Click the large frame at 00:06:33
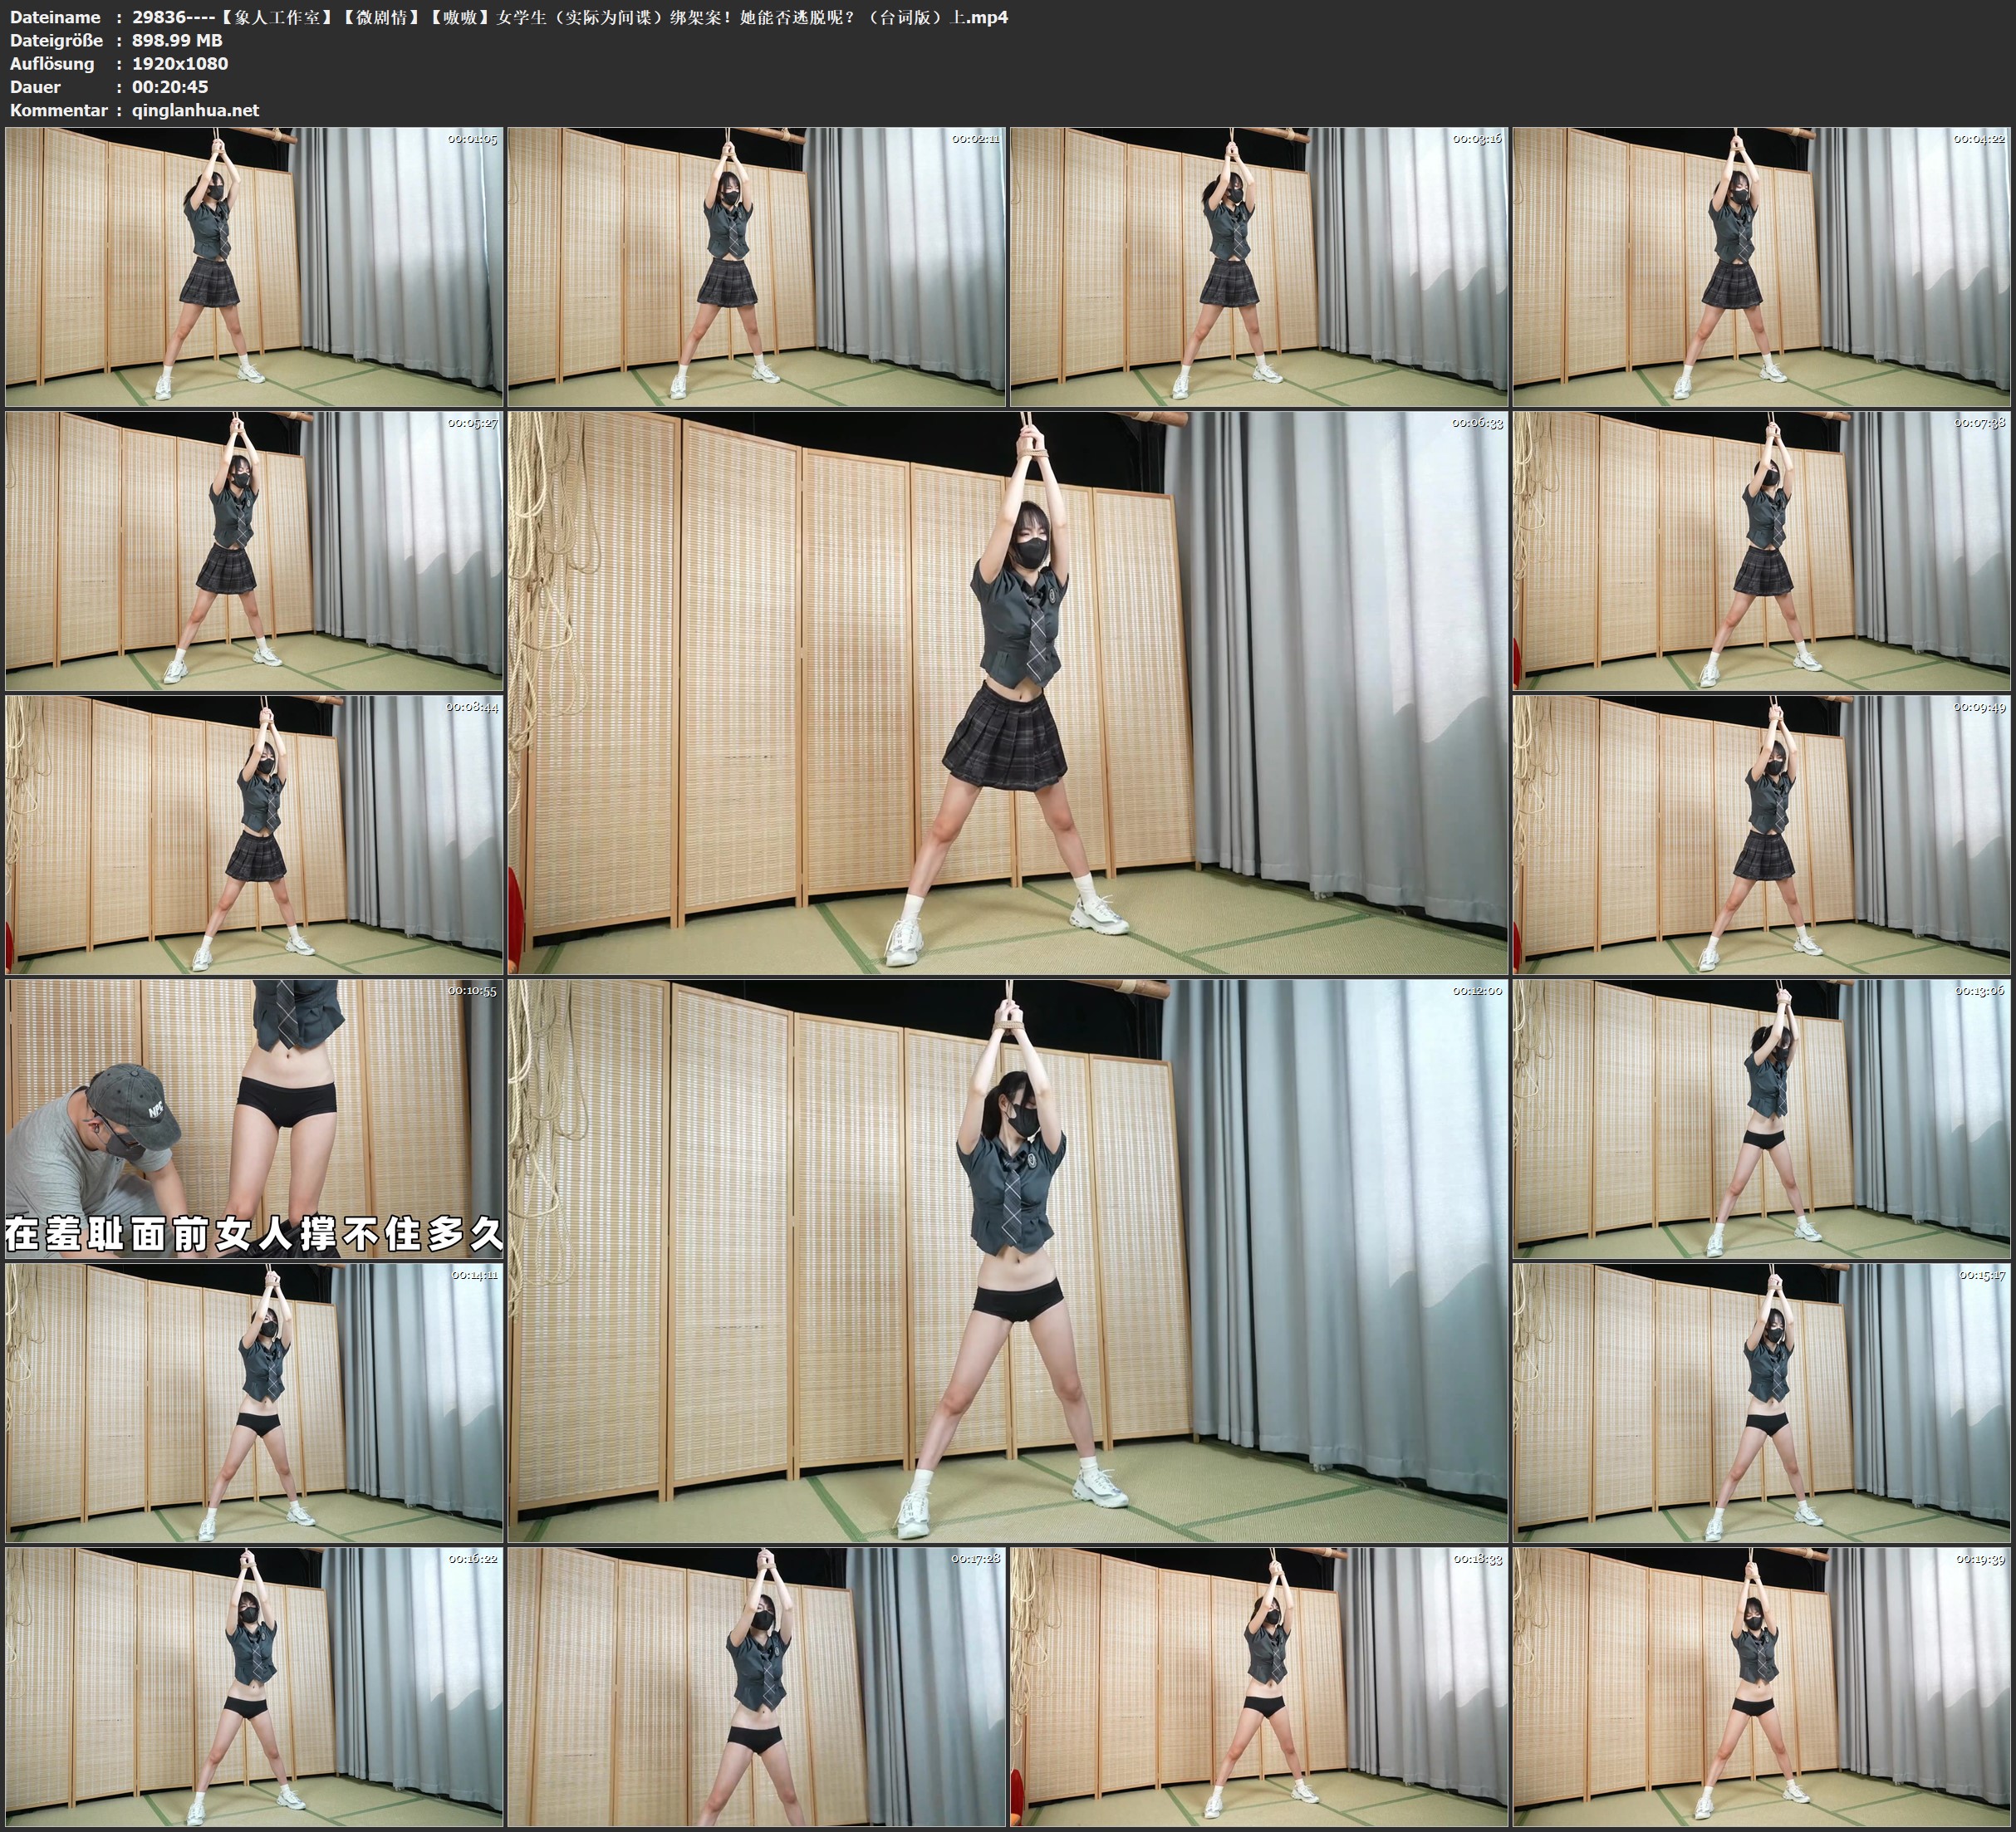This screenshot has height=1832, width=2016. pos(1007,692)
